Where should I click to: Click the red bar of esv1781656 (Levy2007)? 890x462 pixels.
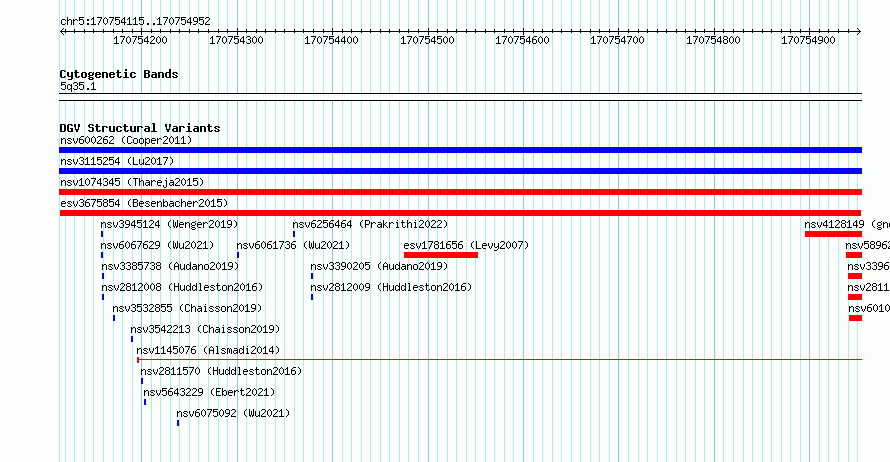[440, 255]
